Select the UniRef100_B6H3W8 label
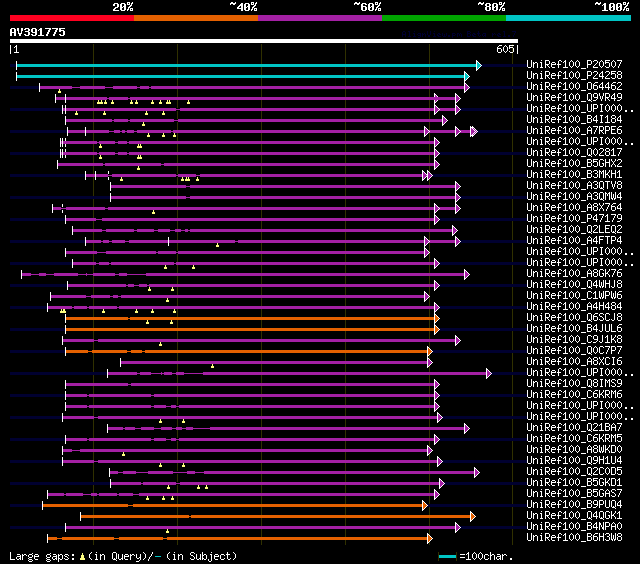The image size is (640, 564). coord(574,538)
